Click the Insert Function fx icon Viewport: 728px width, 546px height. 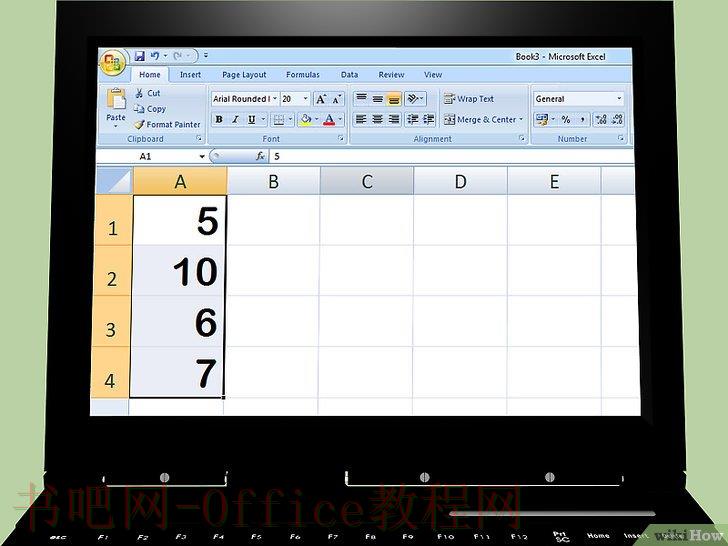pyautogui.click(x=260, y=156)
